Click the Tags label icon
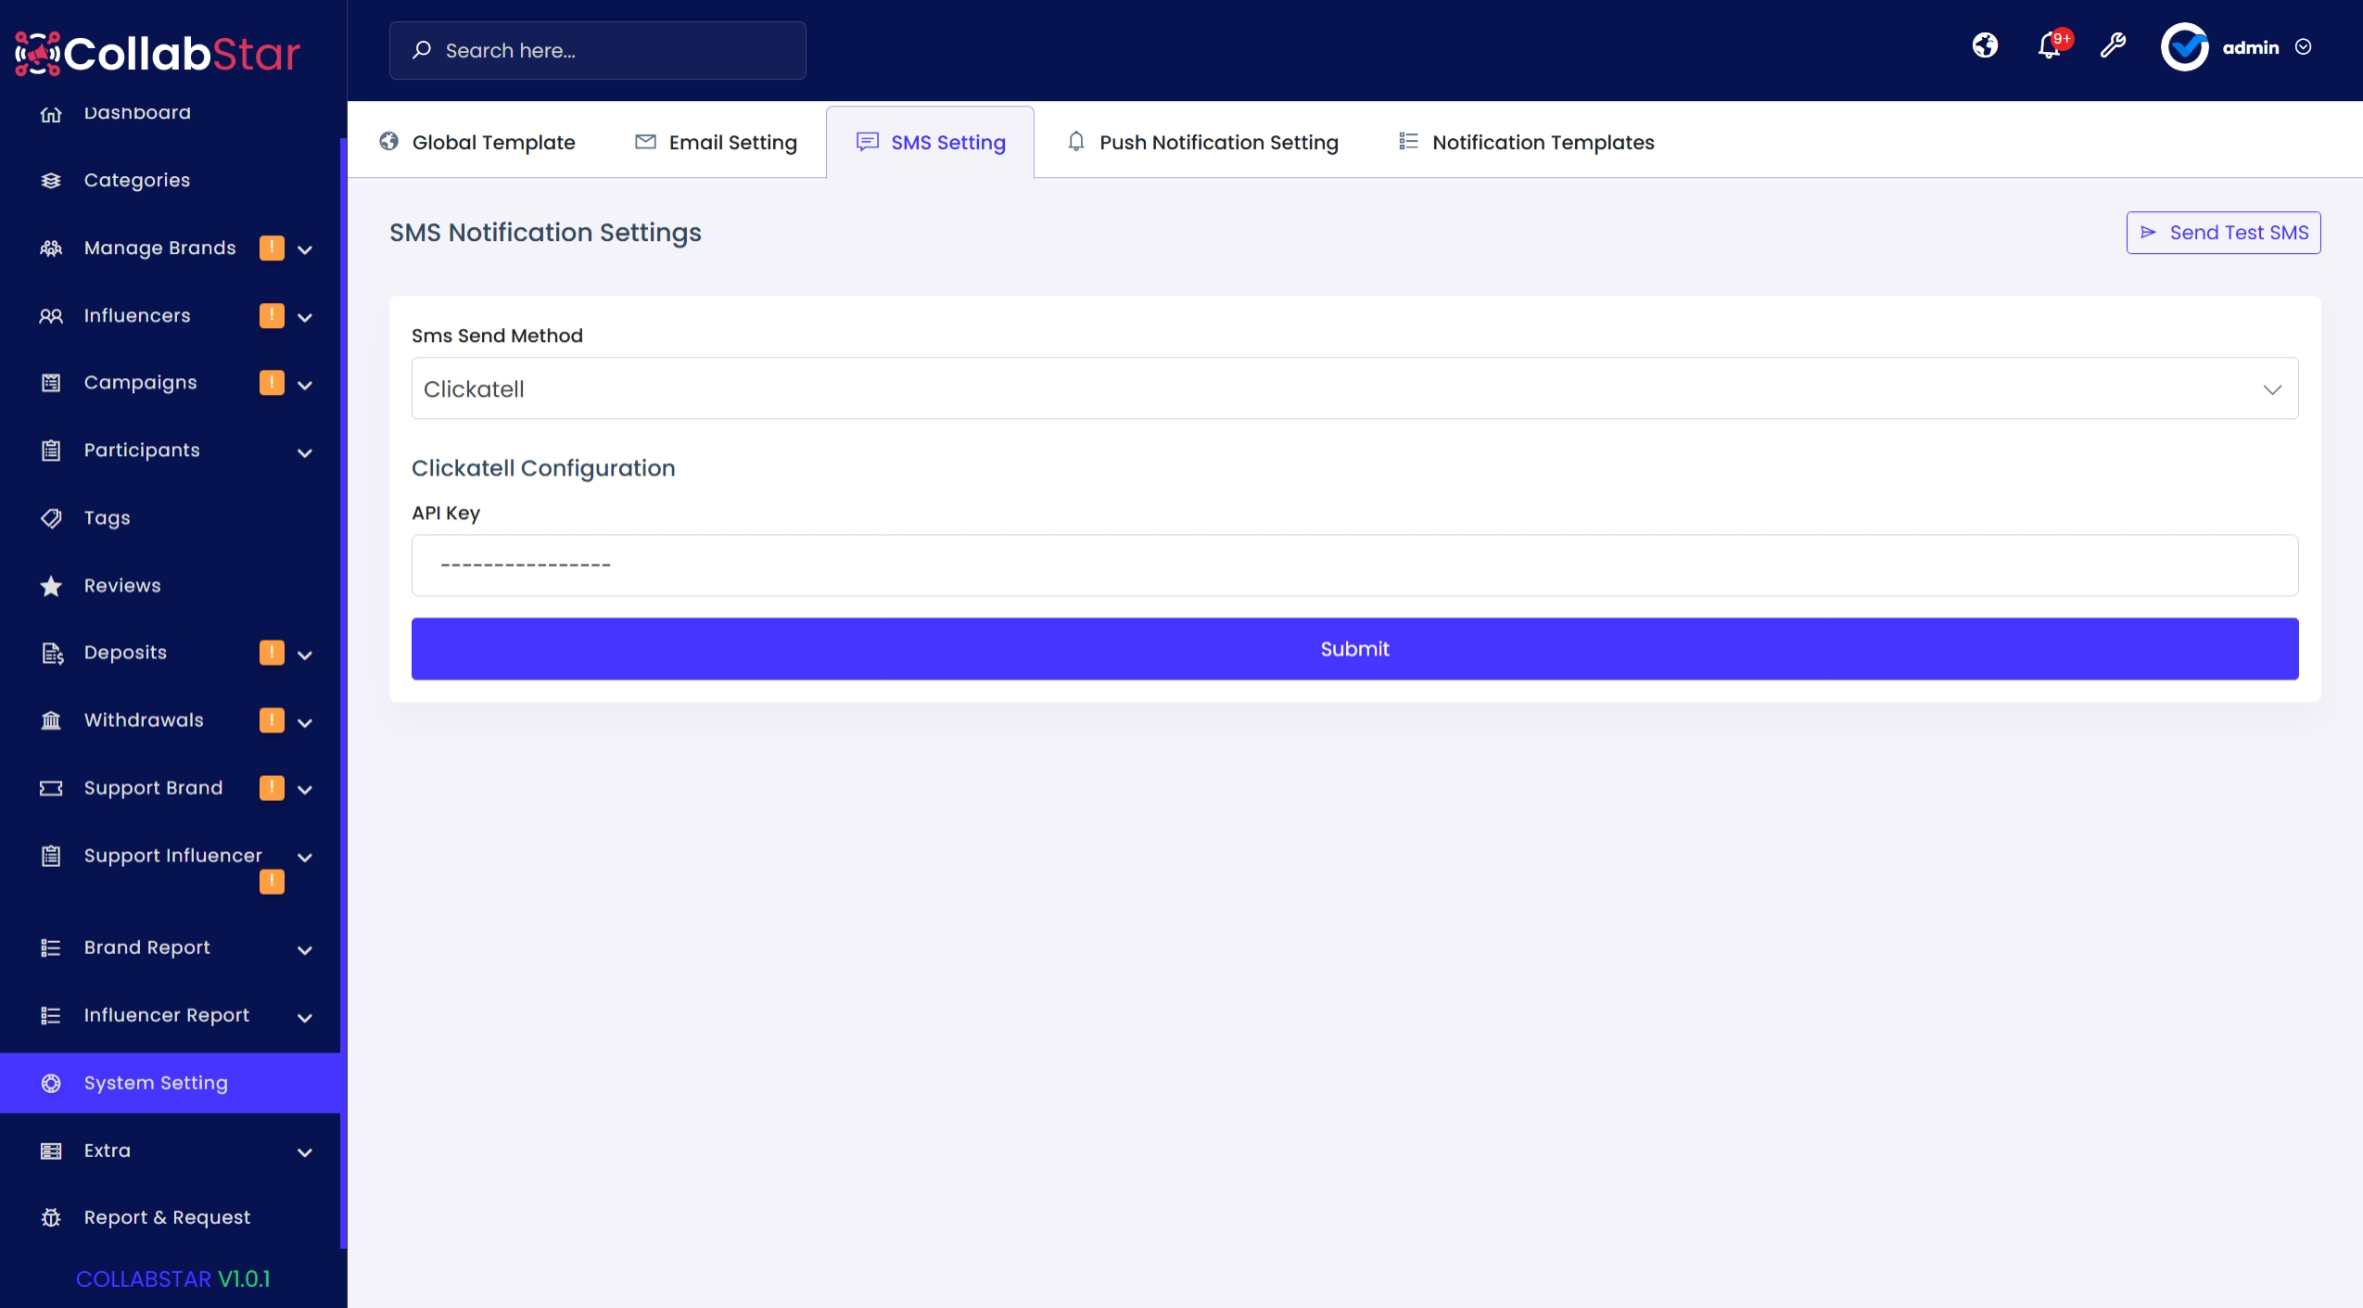The height and width of the screenshot is (1308, 2363). (x=51, y=518)
